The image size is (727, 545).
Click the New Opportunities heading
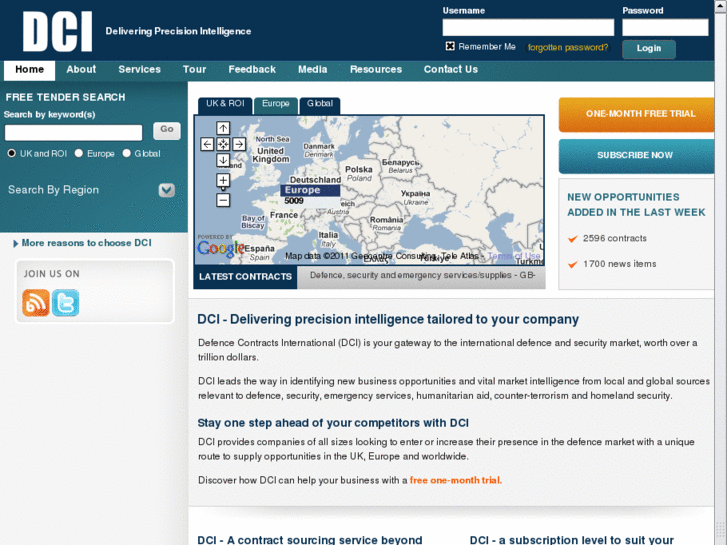point(636,205)
